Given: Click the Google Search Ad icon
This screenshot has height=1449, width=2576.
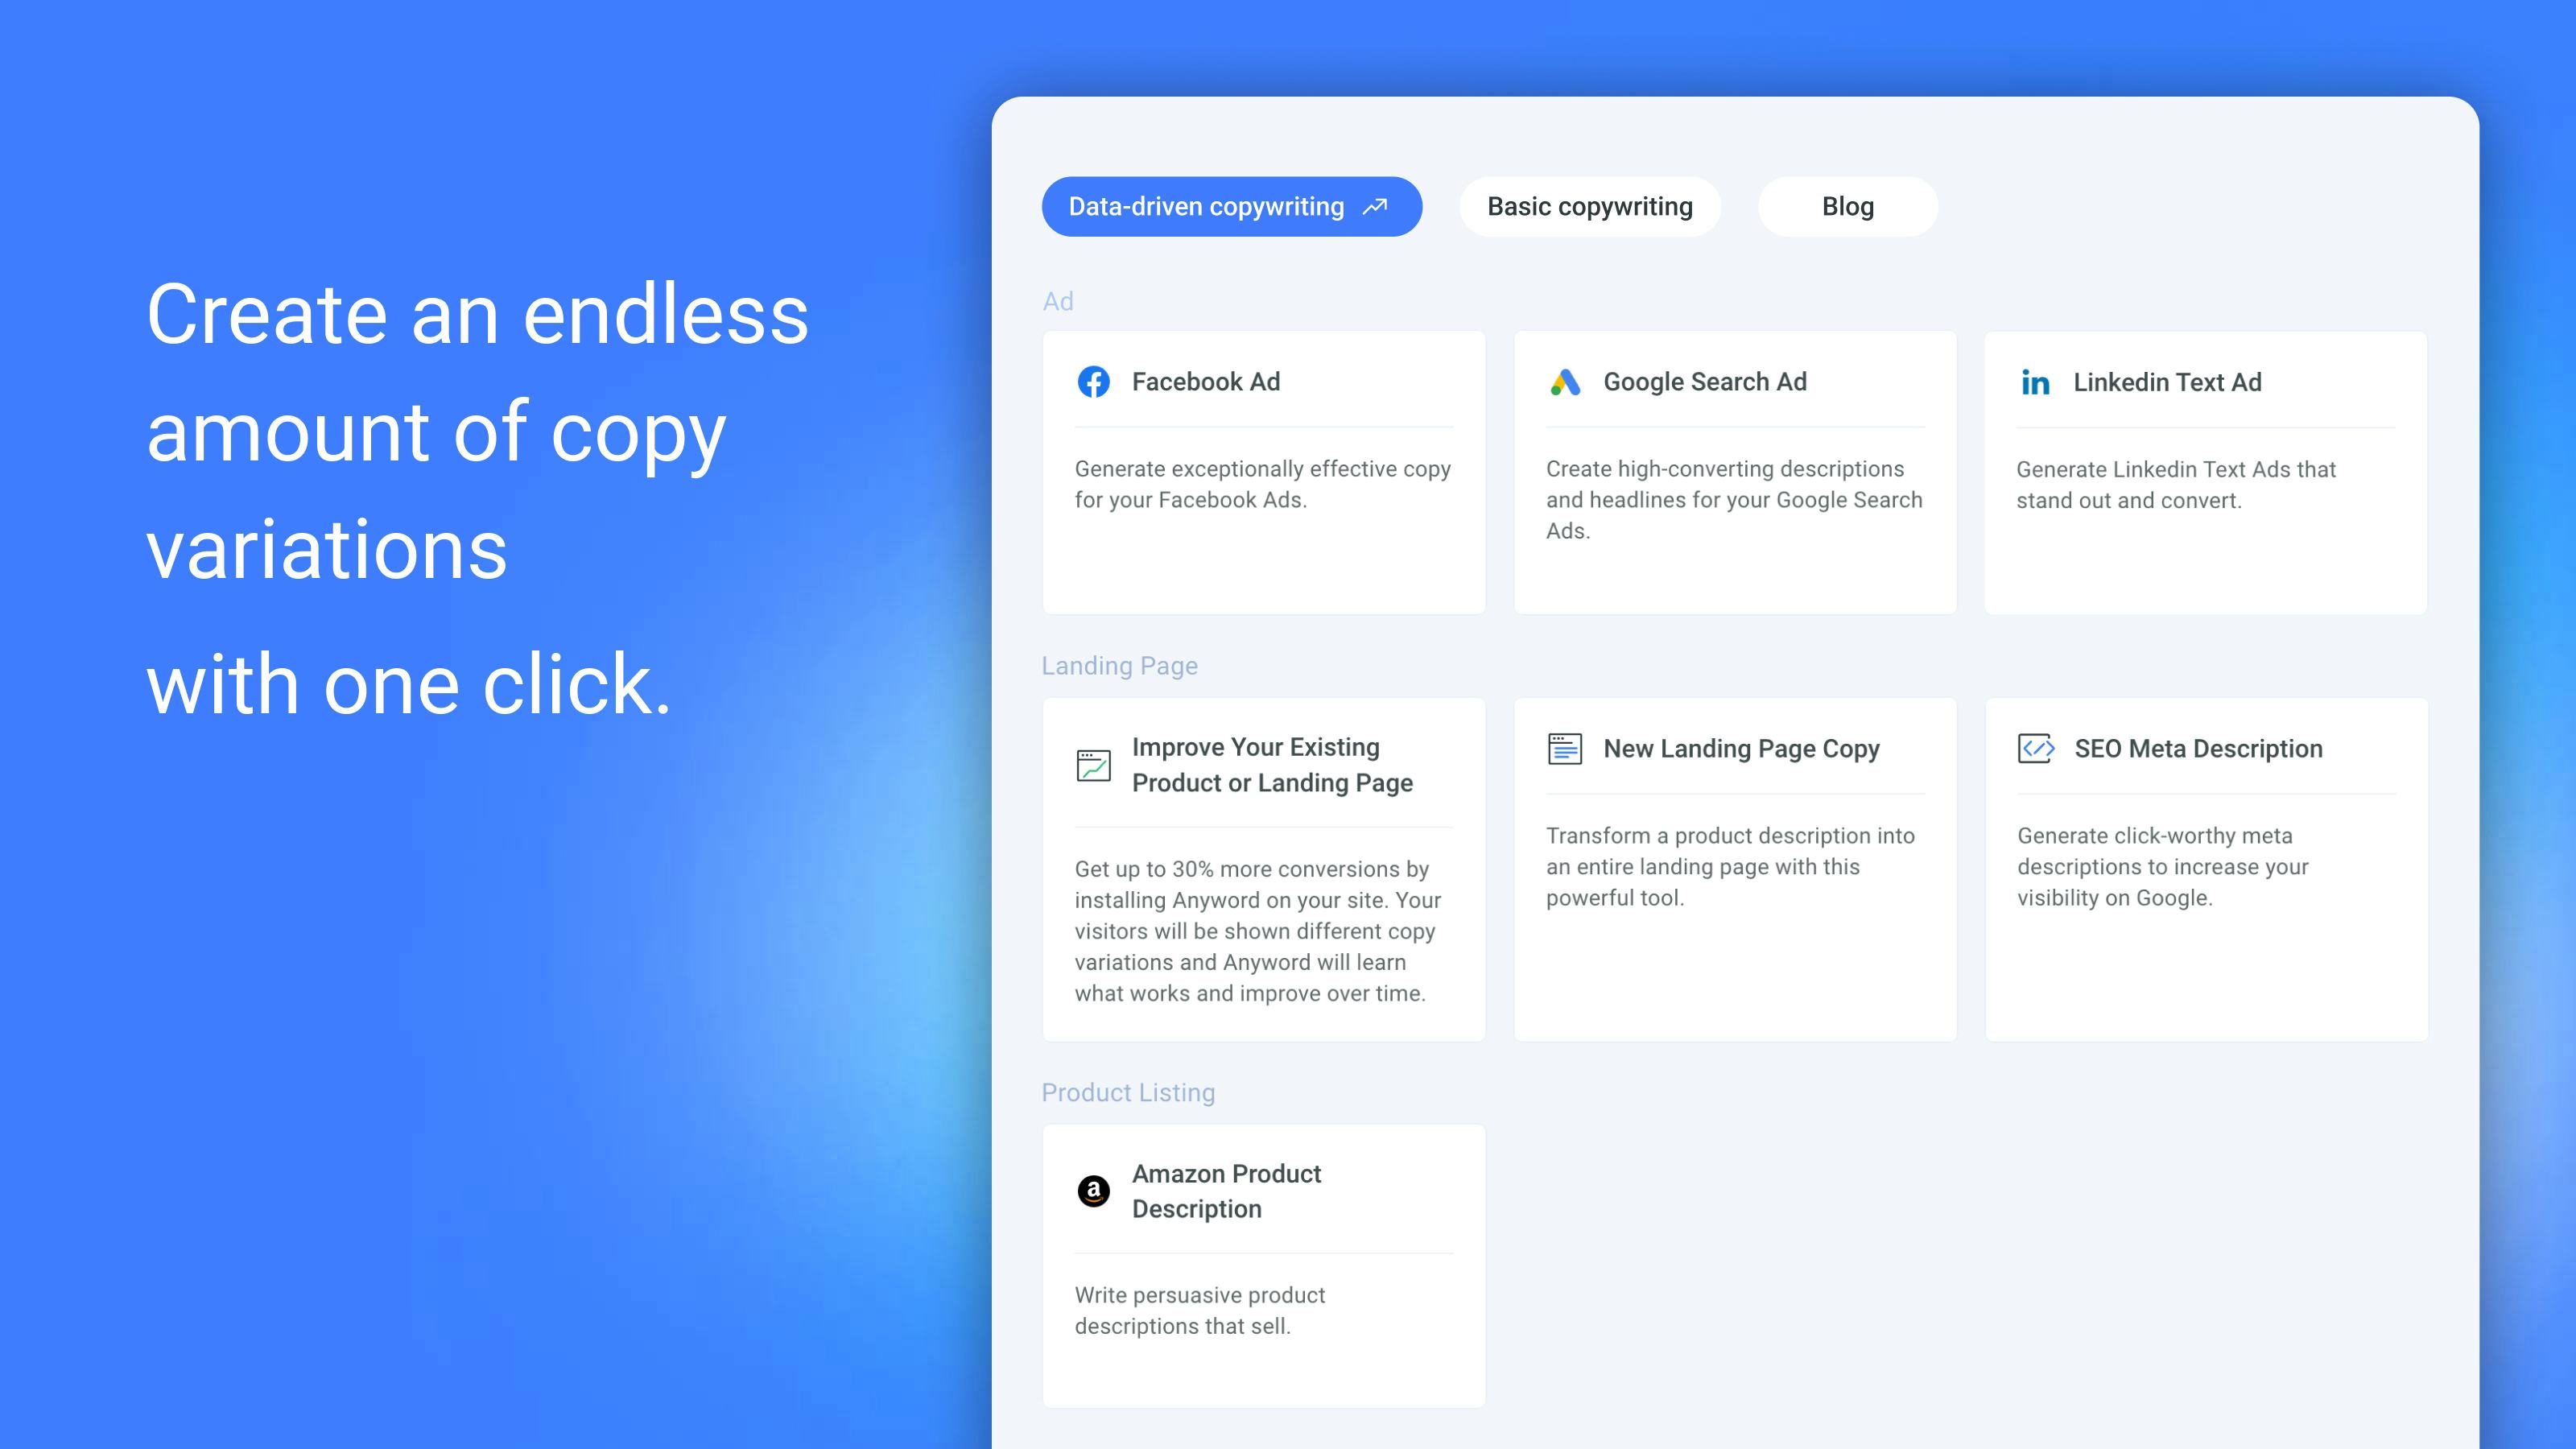Looking at the screenshot, I should tap(1564, 381).
